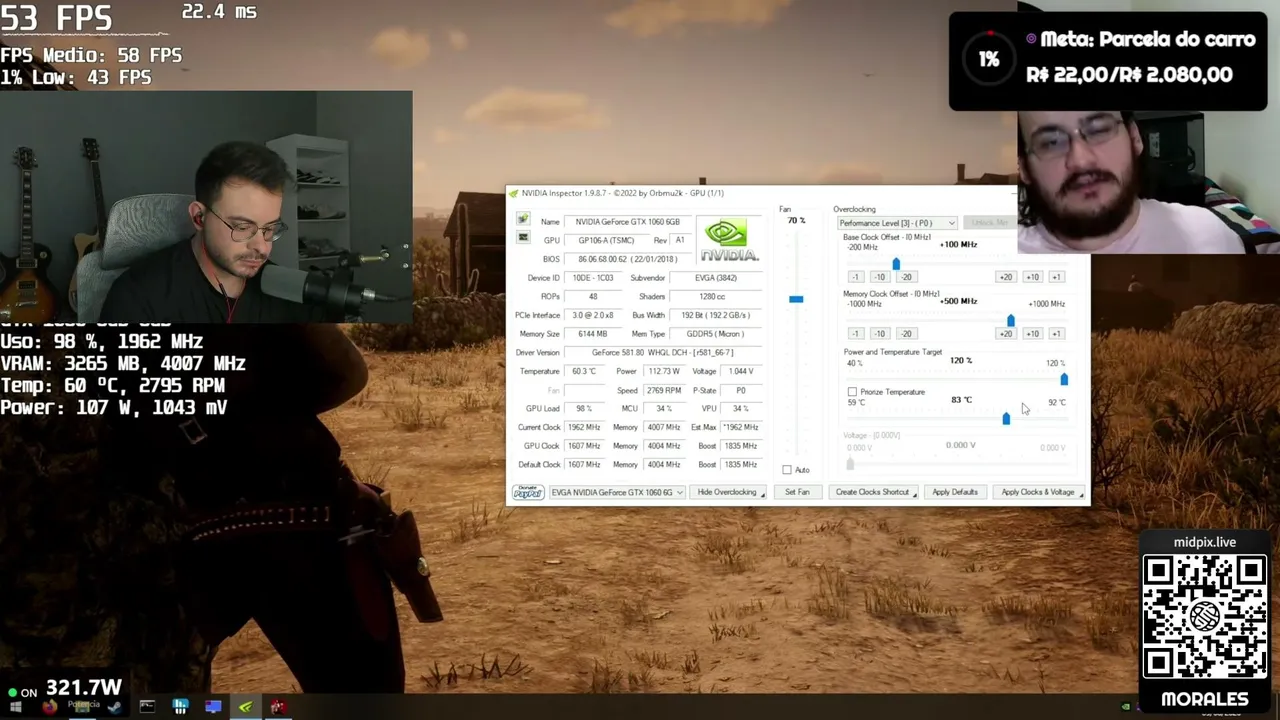Open Firefox from the taskbar
1280x720 pixels.
(x=49, y=708)
